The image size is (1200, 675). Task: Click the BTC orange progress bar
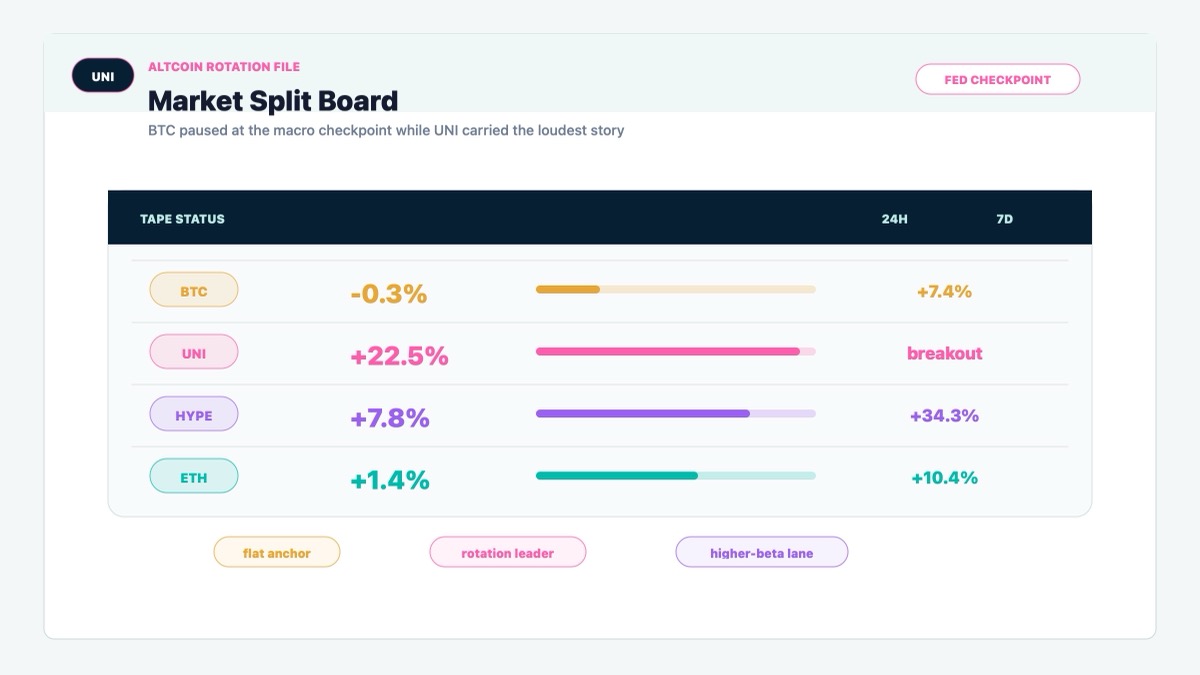[676, 290]
